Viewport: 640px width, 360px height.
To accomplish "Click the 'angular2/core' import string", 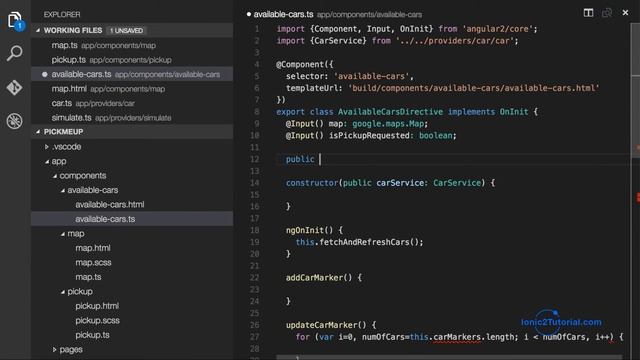I will [x=498, y=29].
